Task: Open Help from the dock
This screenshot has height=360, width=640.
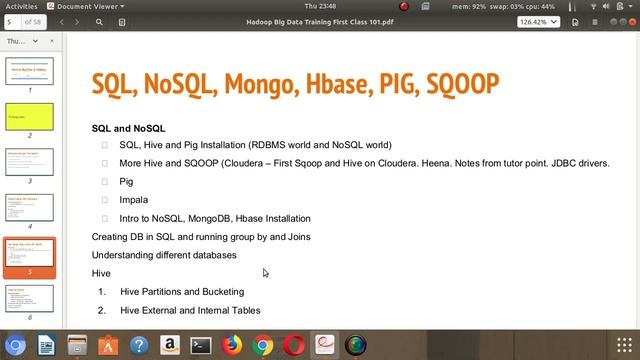Action: coord(139,345)
